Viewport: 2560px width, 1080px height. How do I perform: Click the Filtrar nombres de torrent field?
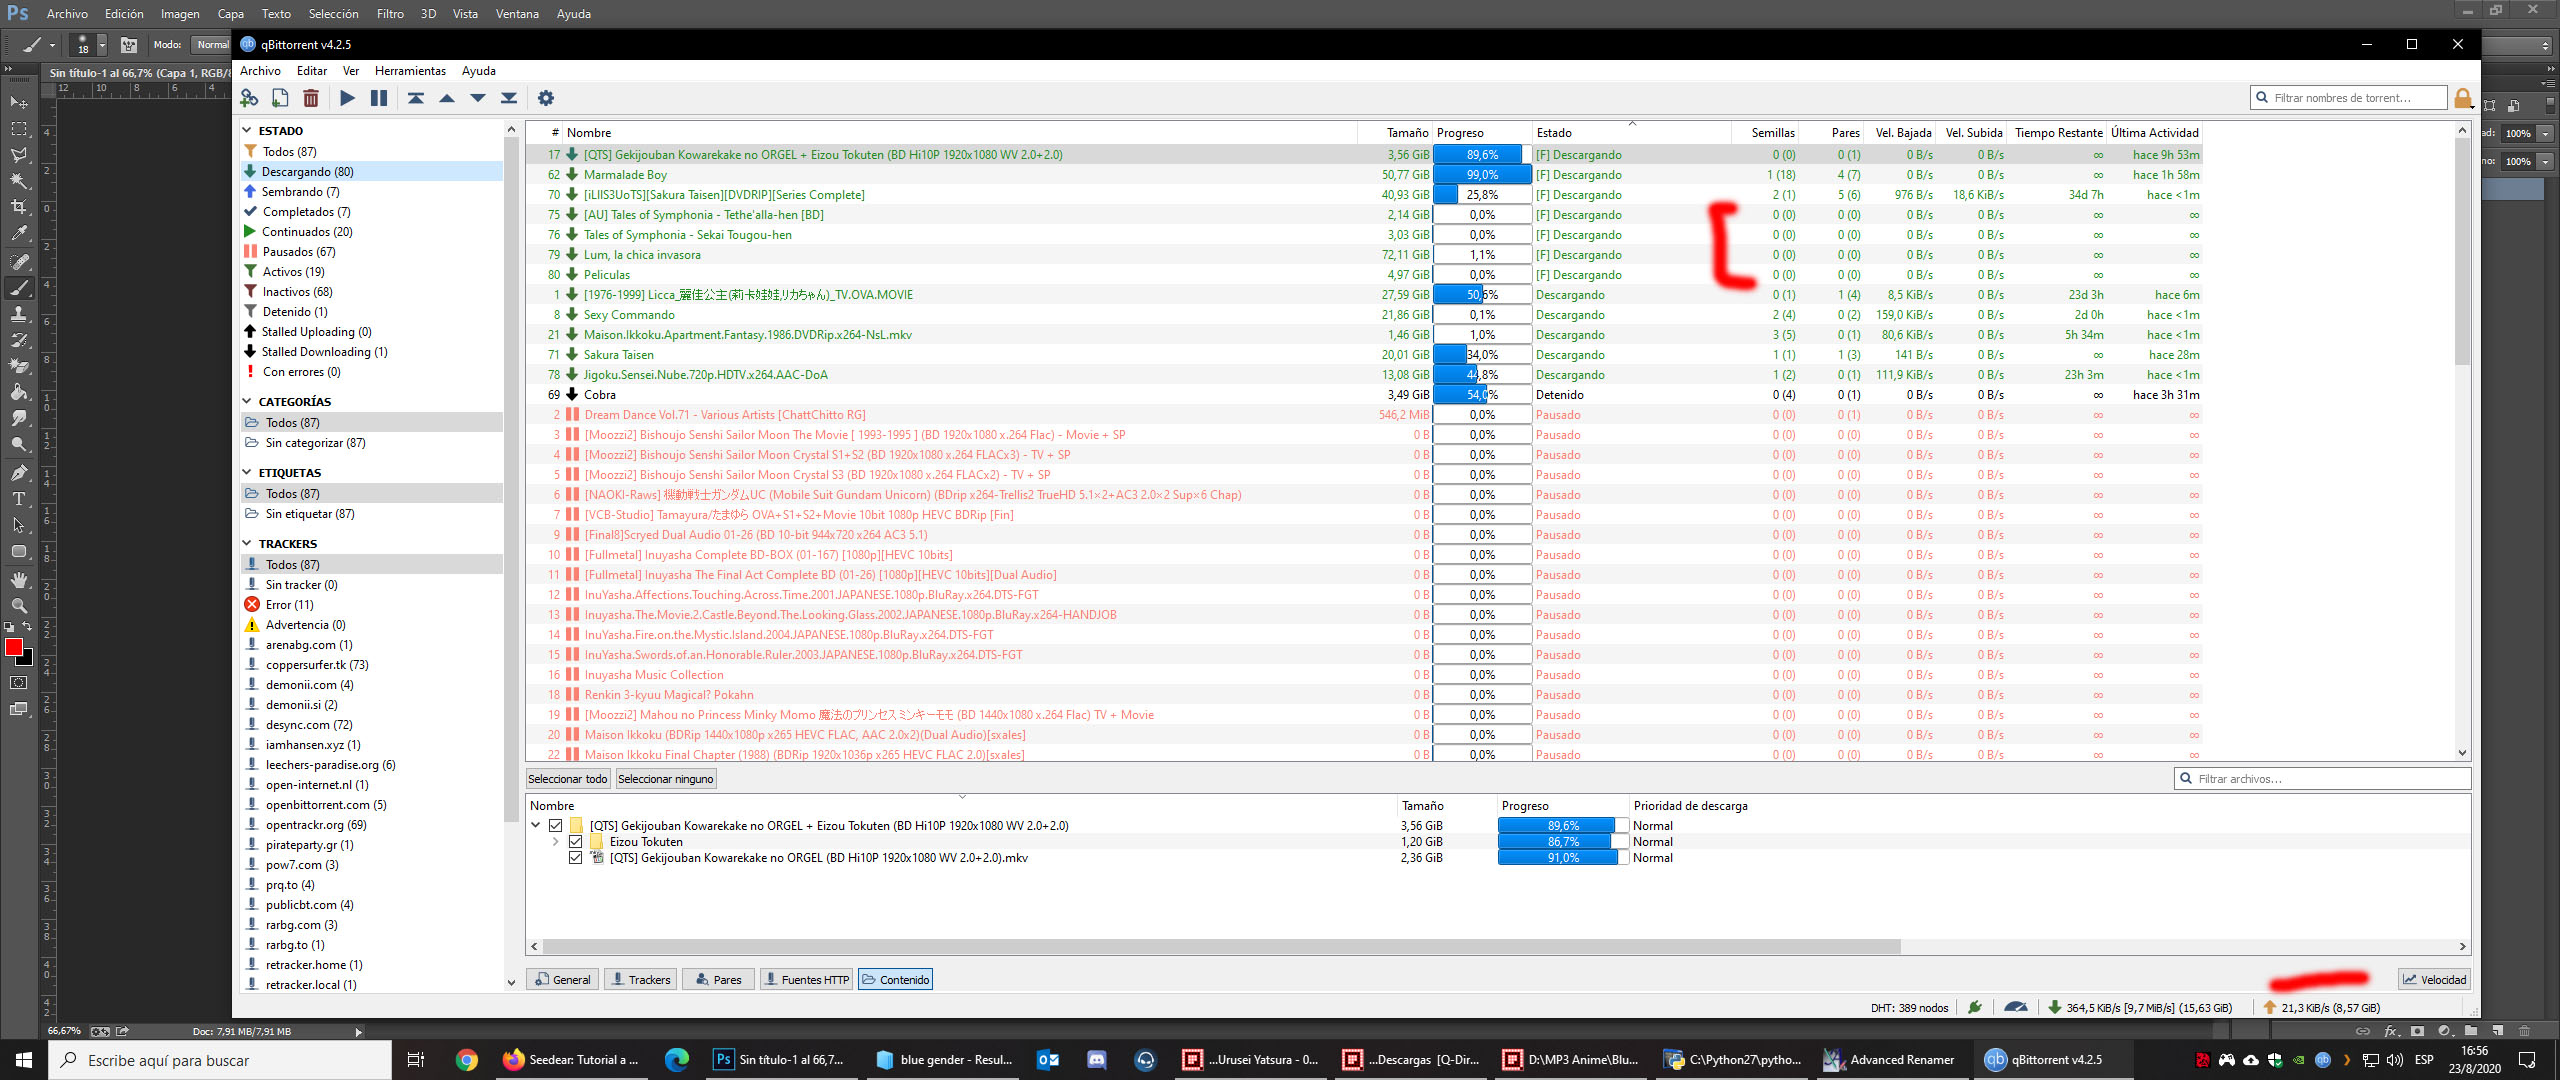tap(2348, 98)
